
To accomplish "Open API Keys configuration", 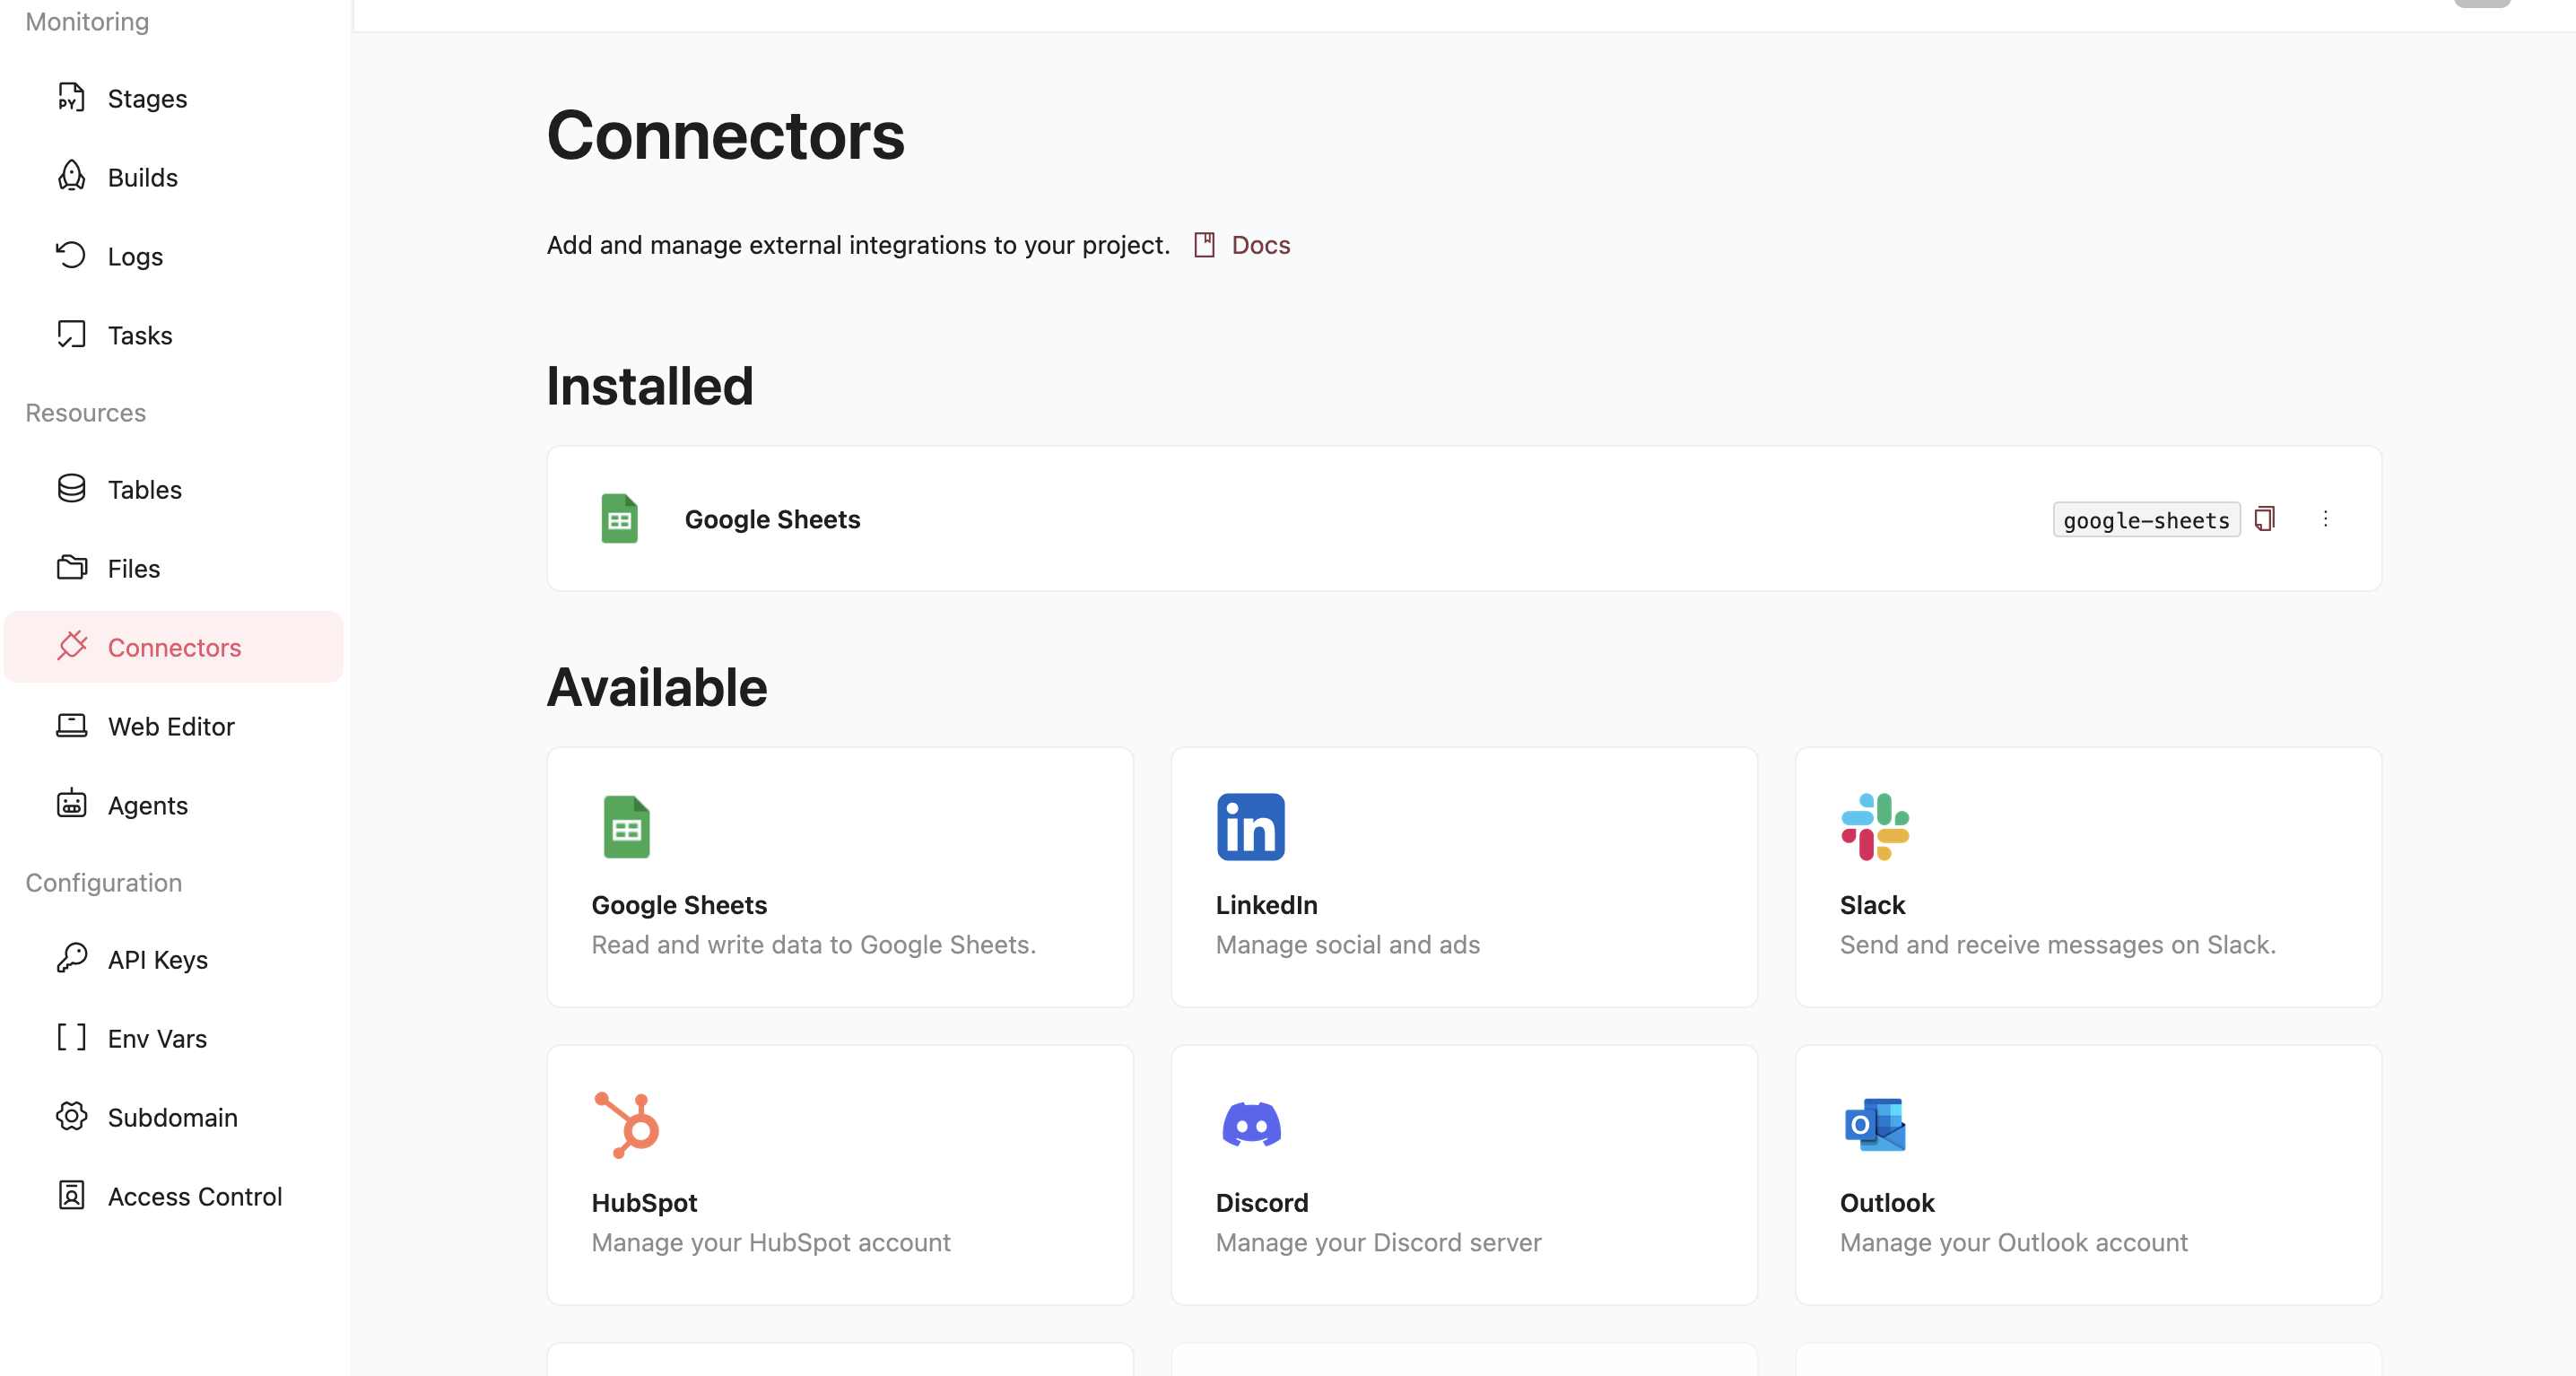I will click(x=173, y=959).
